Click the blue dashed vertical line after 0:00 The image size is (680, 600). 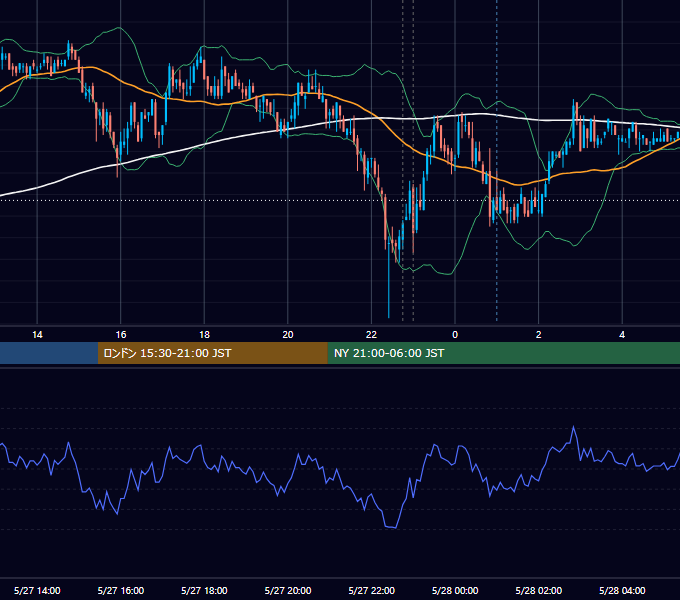pyautogui.click(x=497, y=160)
